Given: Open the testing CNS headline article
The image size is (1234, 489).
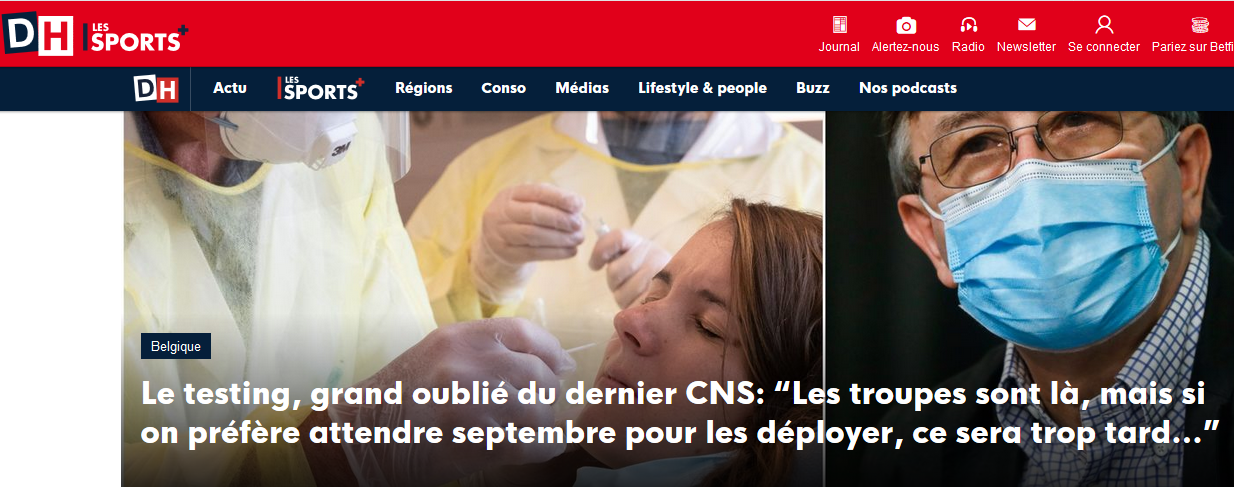Looking at the screenshot, I should [681, 413].
